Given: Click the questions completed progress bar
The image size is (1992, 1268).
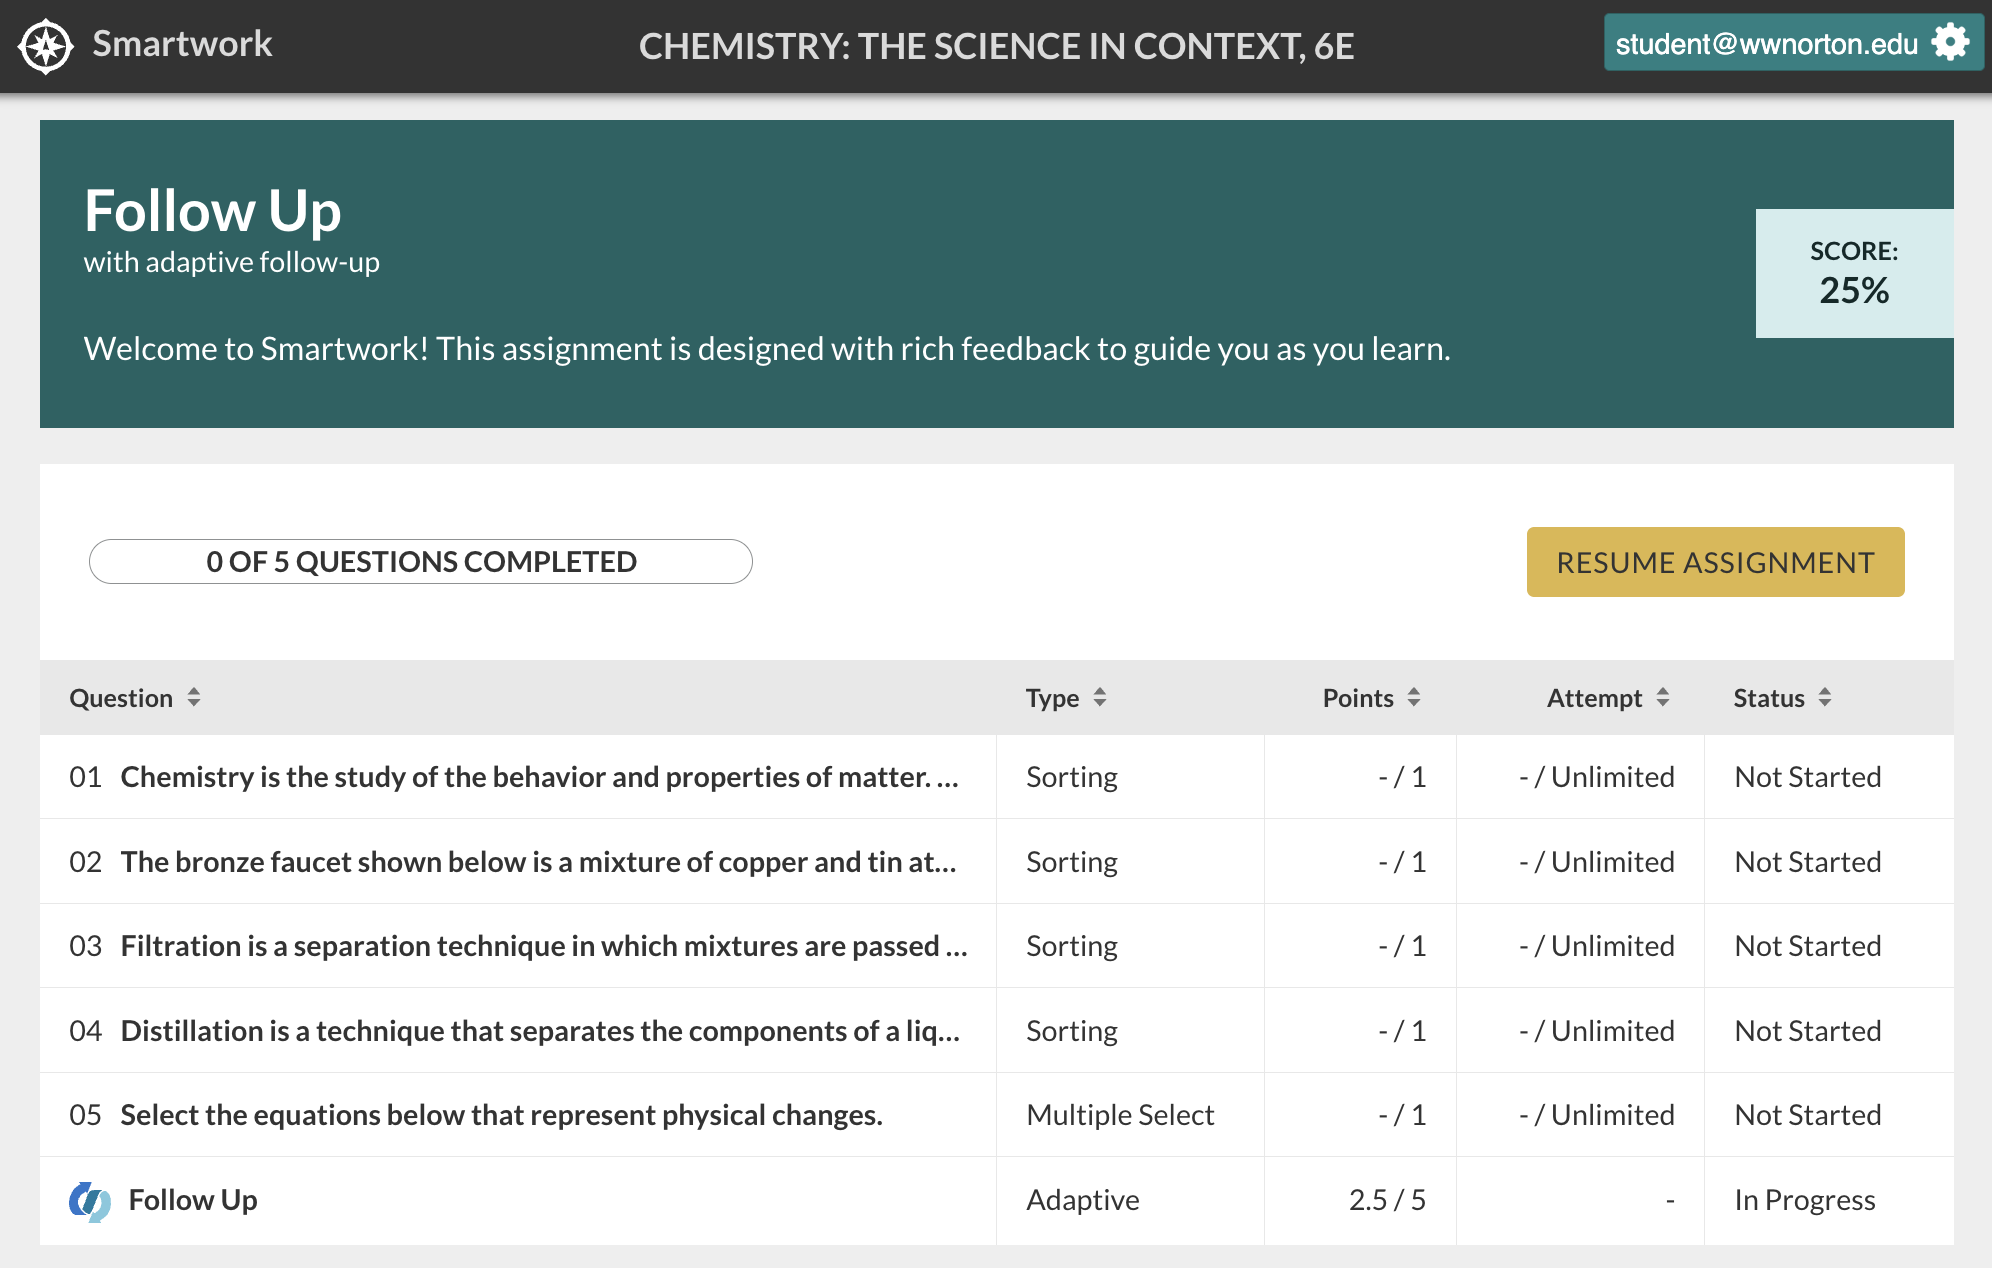Looking at the screenshot, I should tap(420, 562).
